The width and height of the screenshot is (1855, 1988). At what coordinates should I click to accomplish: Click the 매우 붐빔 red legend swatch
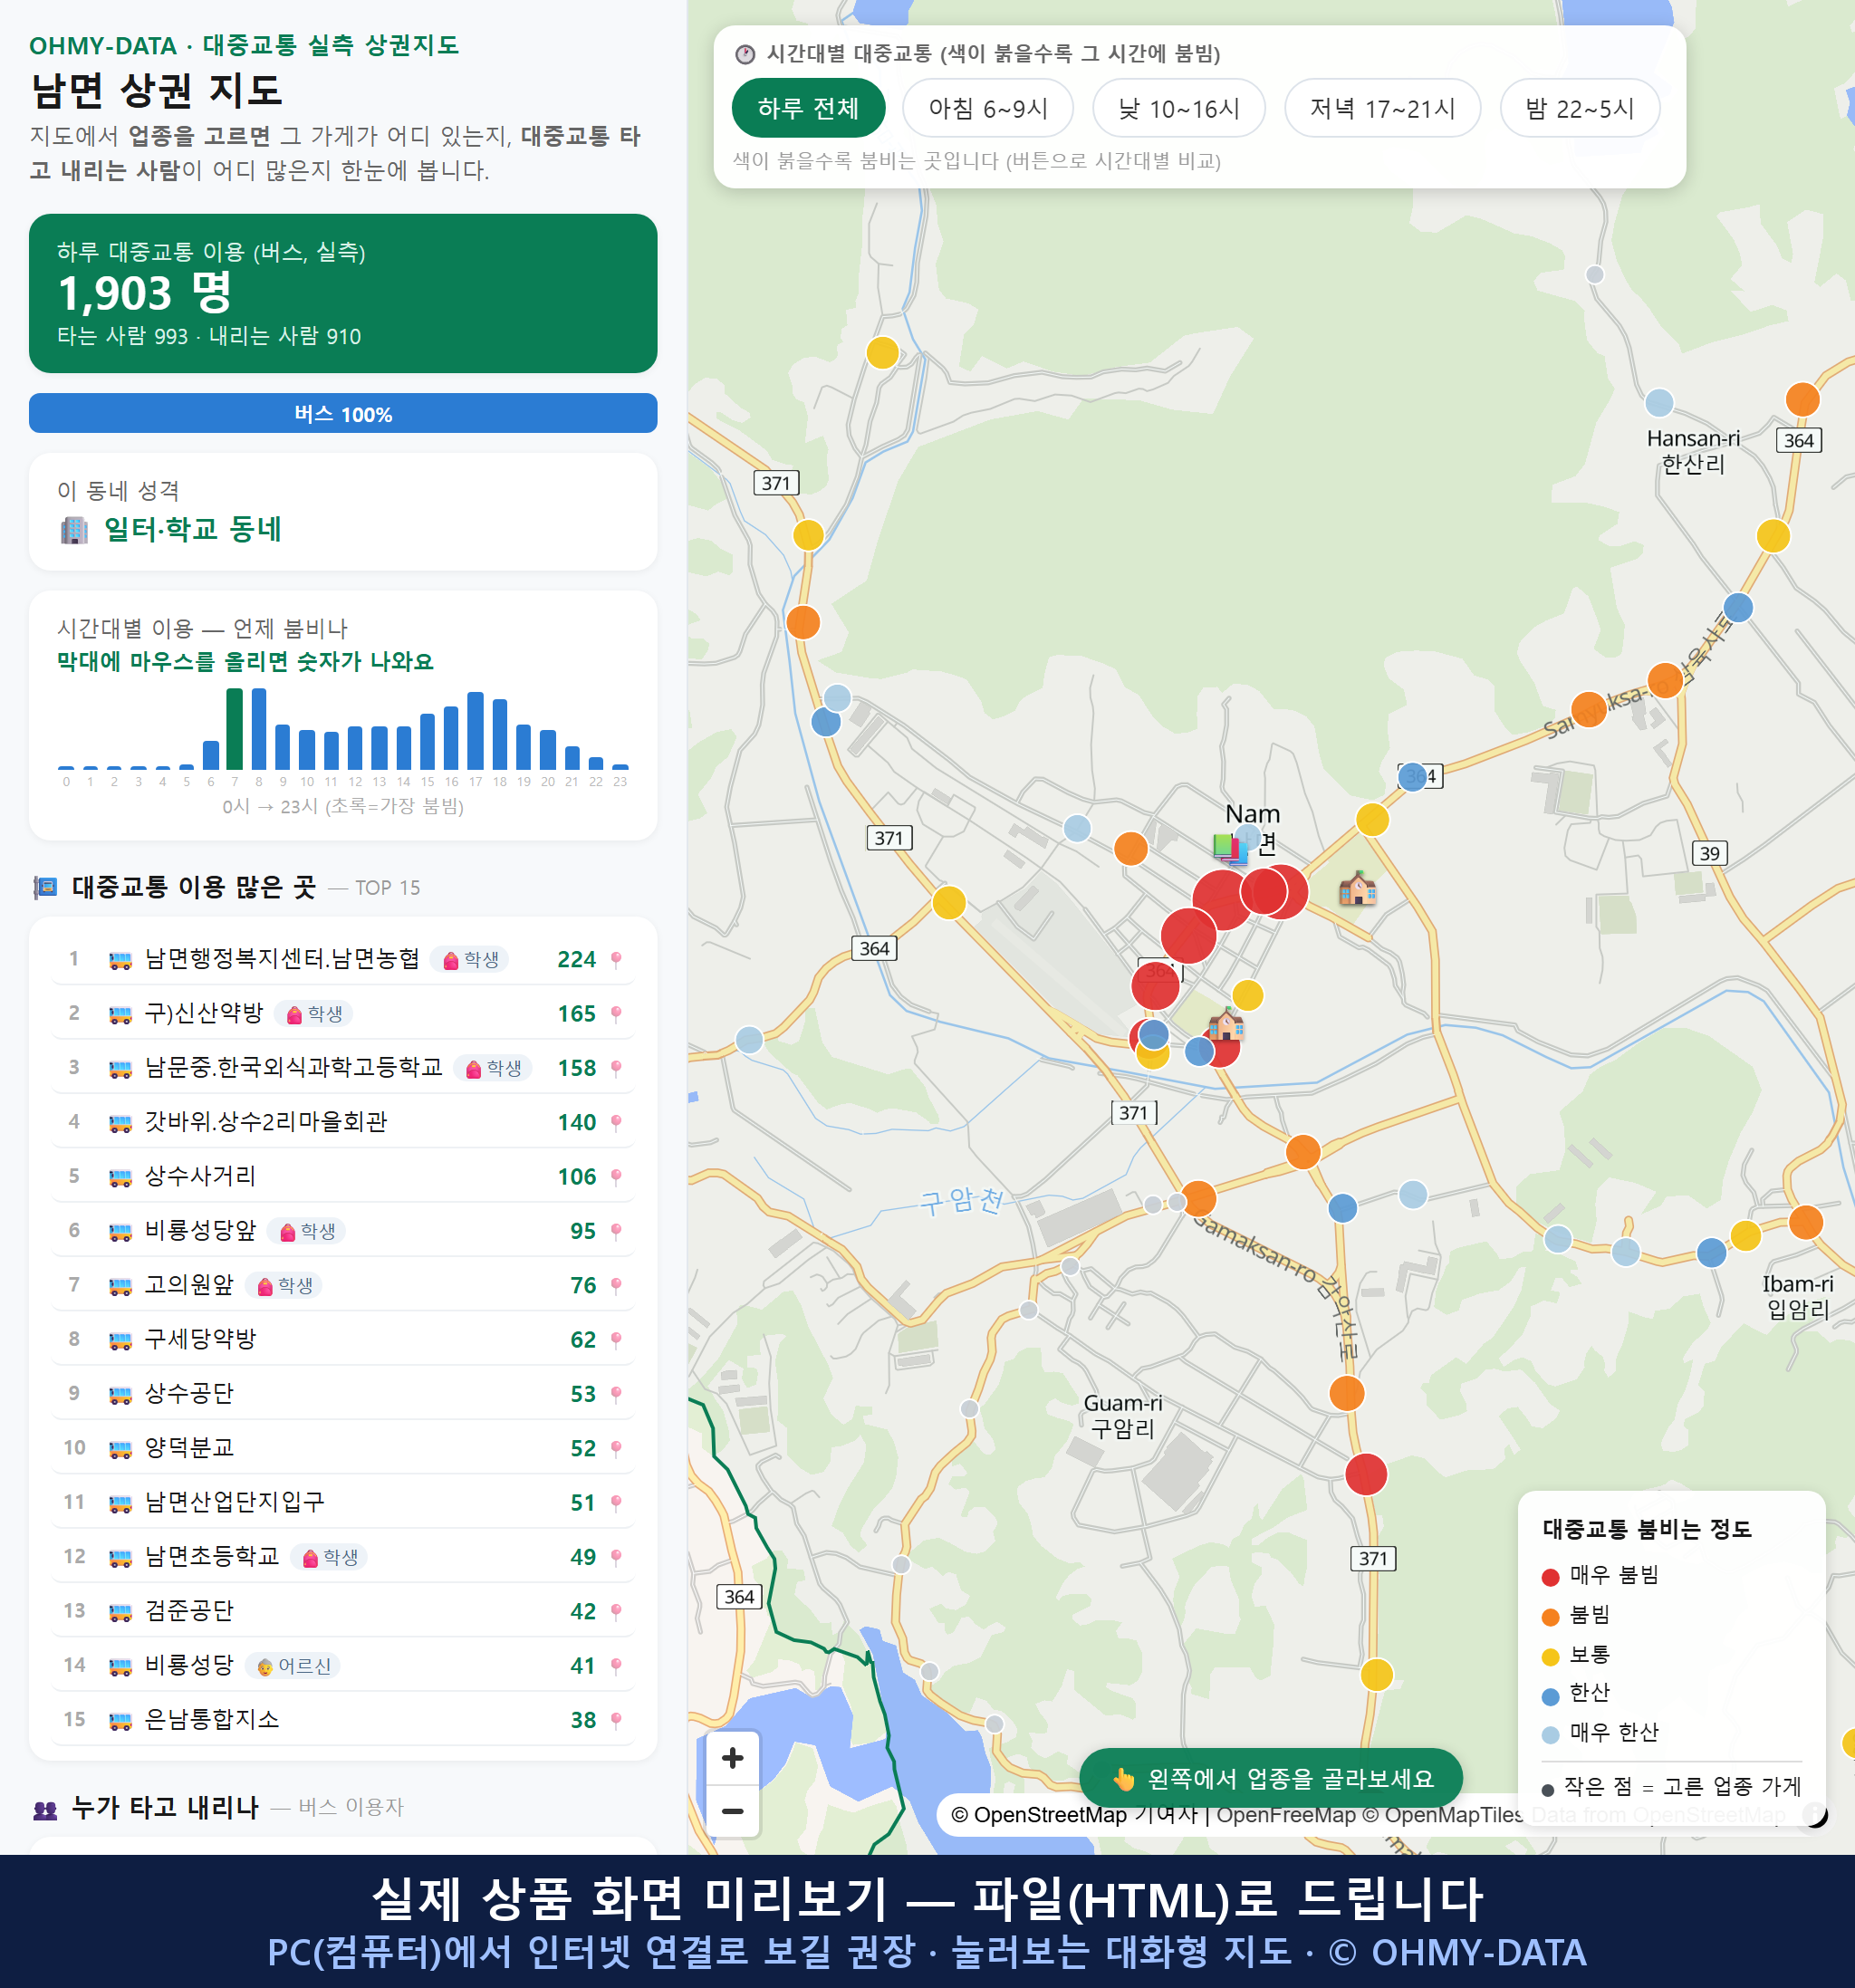point(1550,1577)
